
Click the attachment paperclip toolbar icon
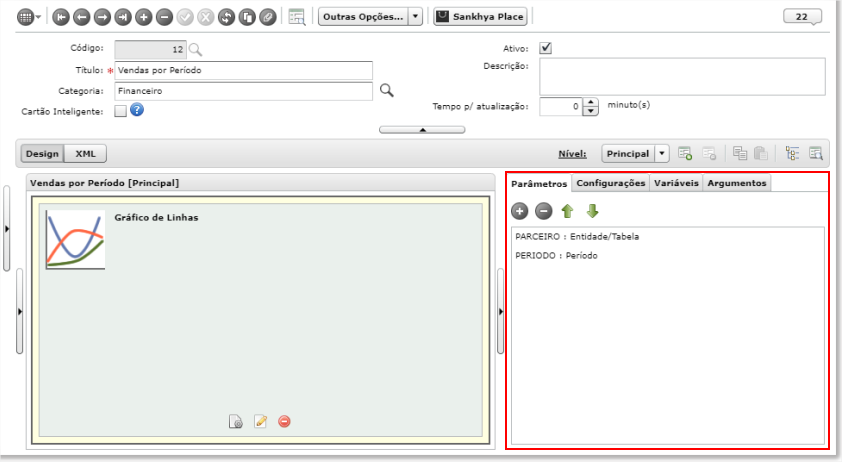267,17
